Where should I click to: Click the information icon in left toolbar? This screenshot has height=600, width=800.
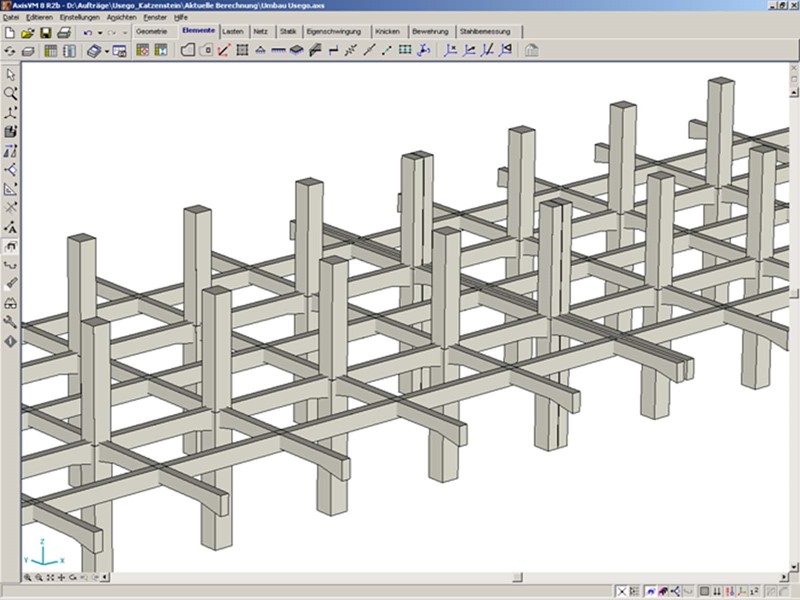click(x=11, y=341)
